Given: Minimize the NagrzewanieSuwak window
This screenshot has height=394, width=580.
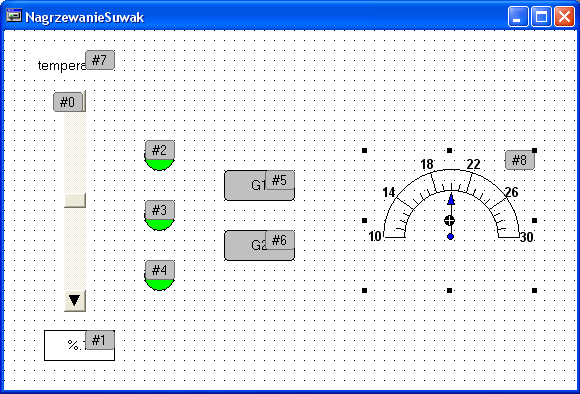Looking at the screenshot, I should [518, 17].
